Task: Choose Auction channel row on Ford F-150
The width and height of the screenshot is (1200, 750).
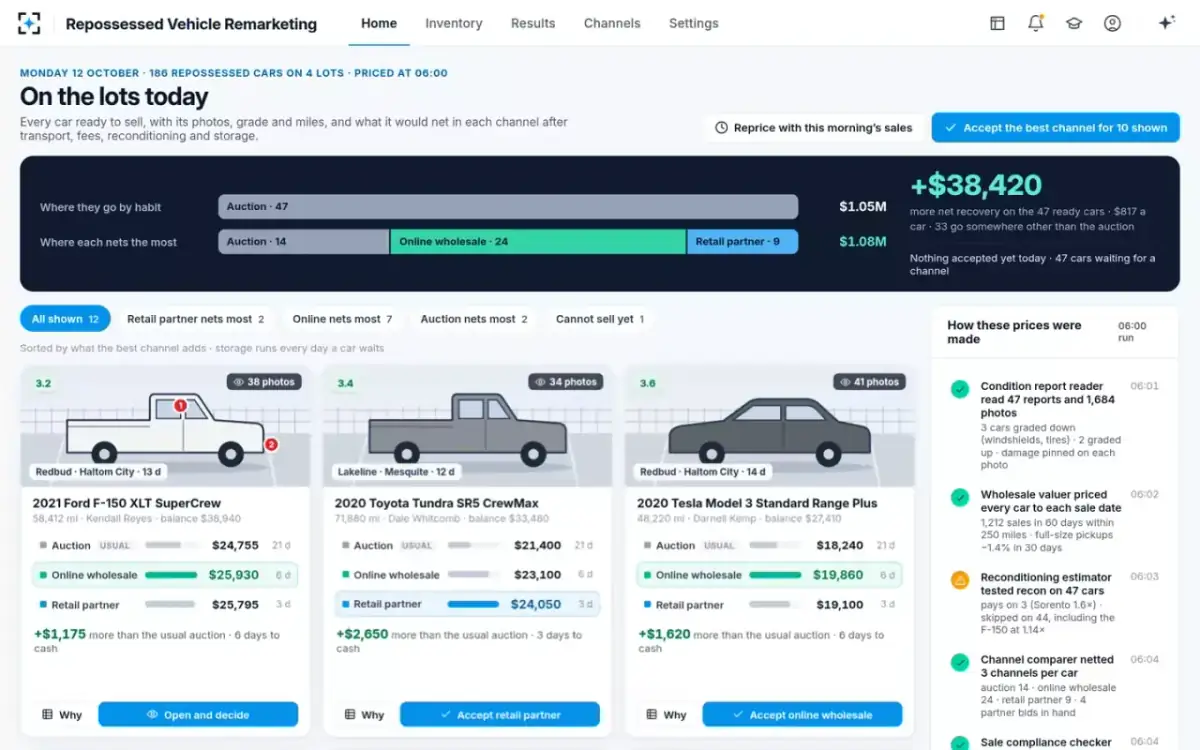Action: click(x=165, y=546)
